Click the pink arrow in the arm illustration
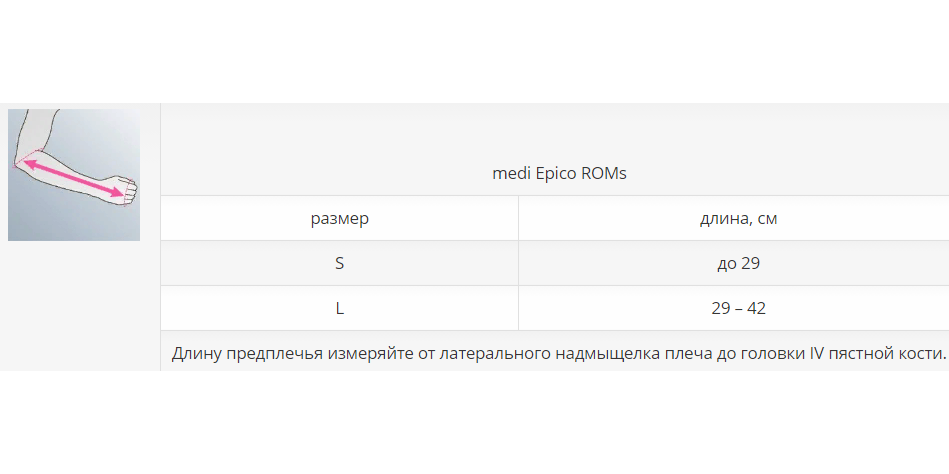The image size is (949, 474). point(75,174)
